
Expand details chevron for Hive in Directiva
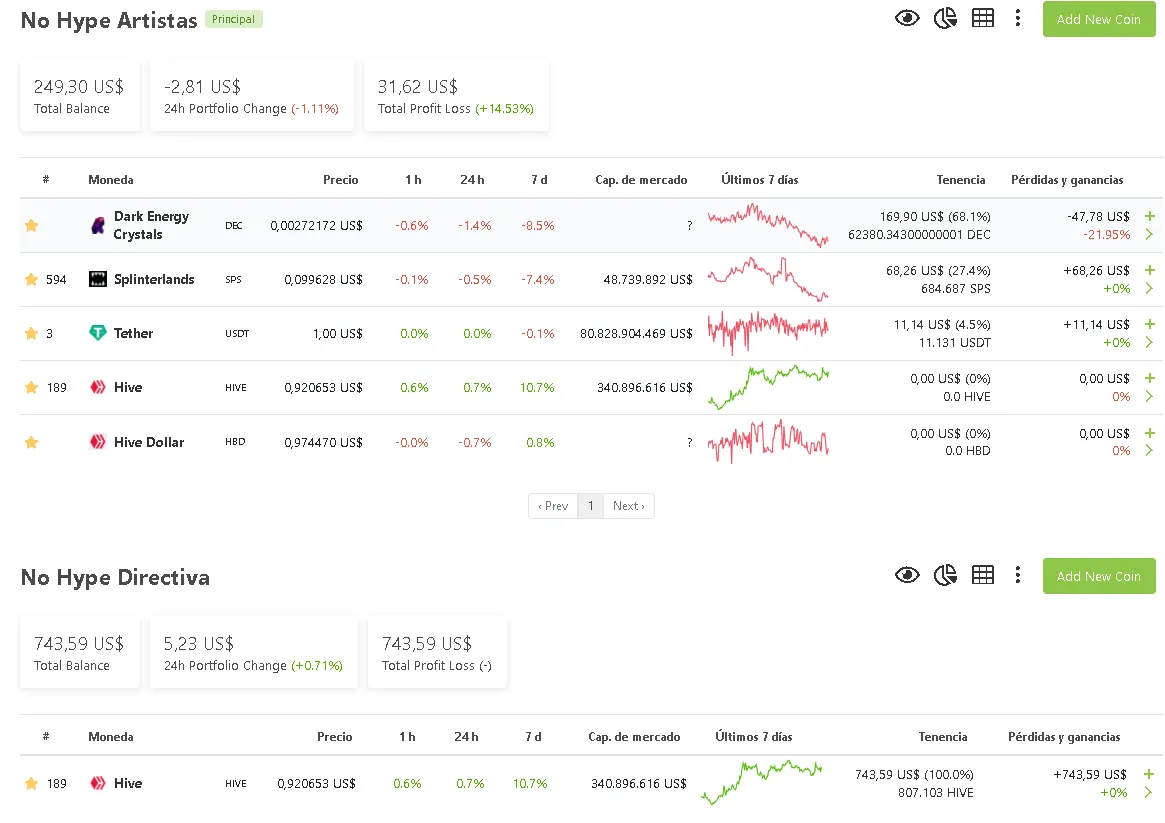(1149, 793)
